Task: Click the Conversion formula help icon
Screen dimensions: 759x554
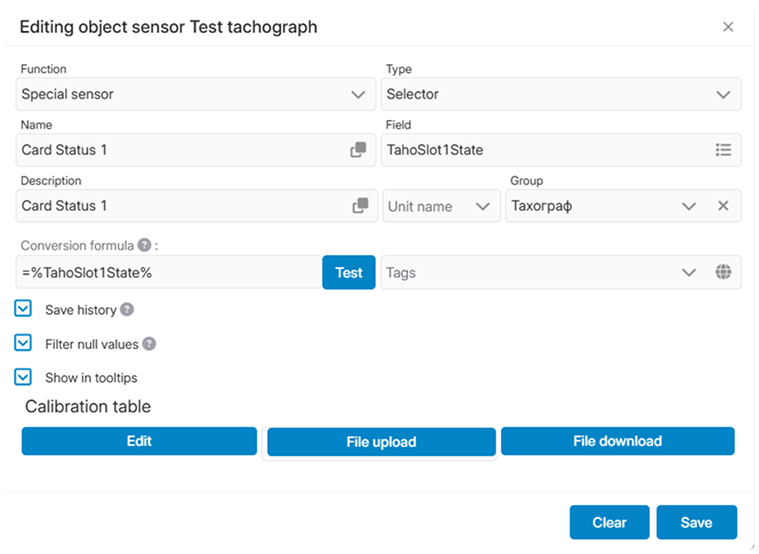Action: tap(144, 245)
